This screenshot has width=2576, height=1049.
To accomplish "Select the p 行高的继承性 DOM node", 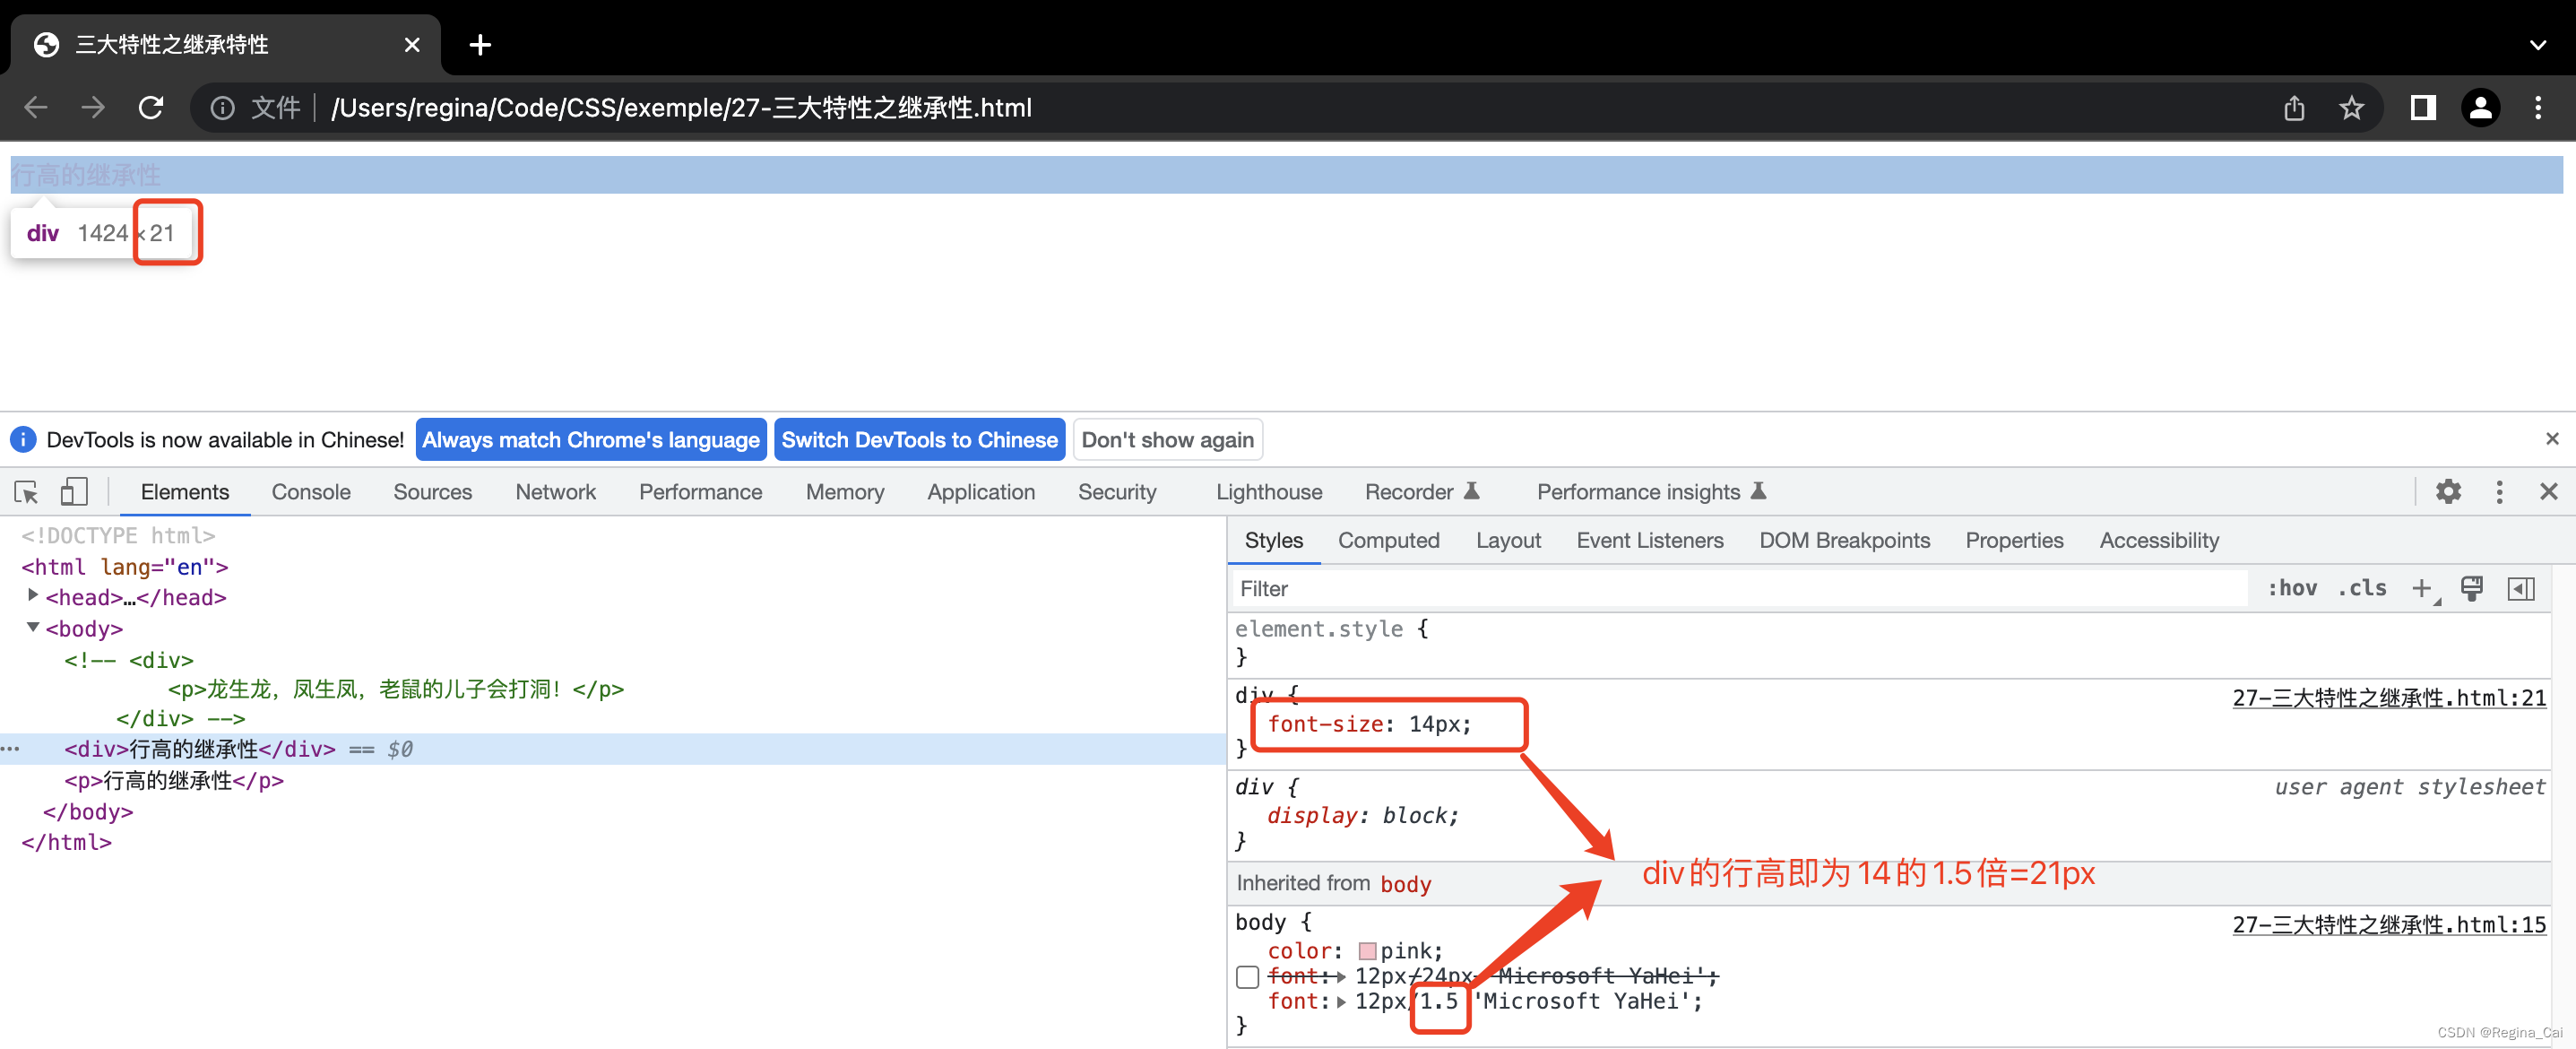I will (x=174, y=780).
